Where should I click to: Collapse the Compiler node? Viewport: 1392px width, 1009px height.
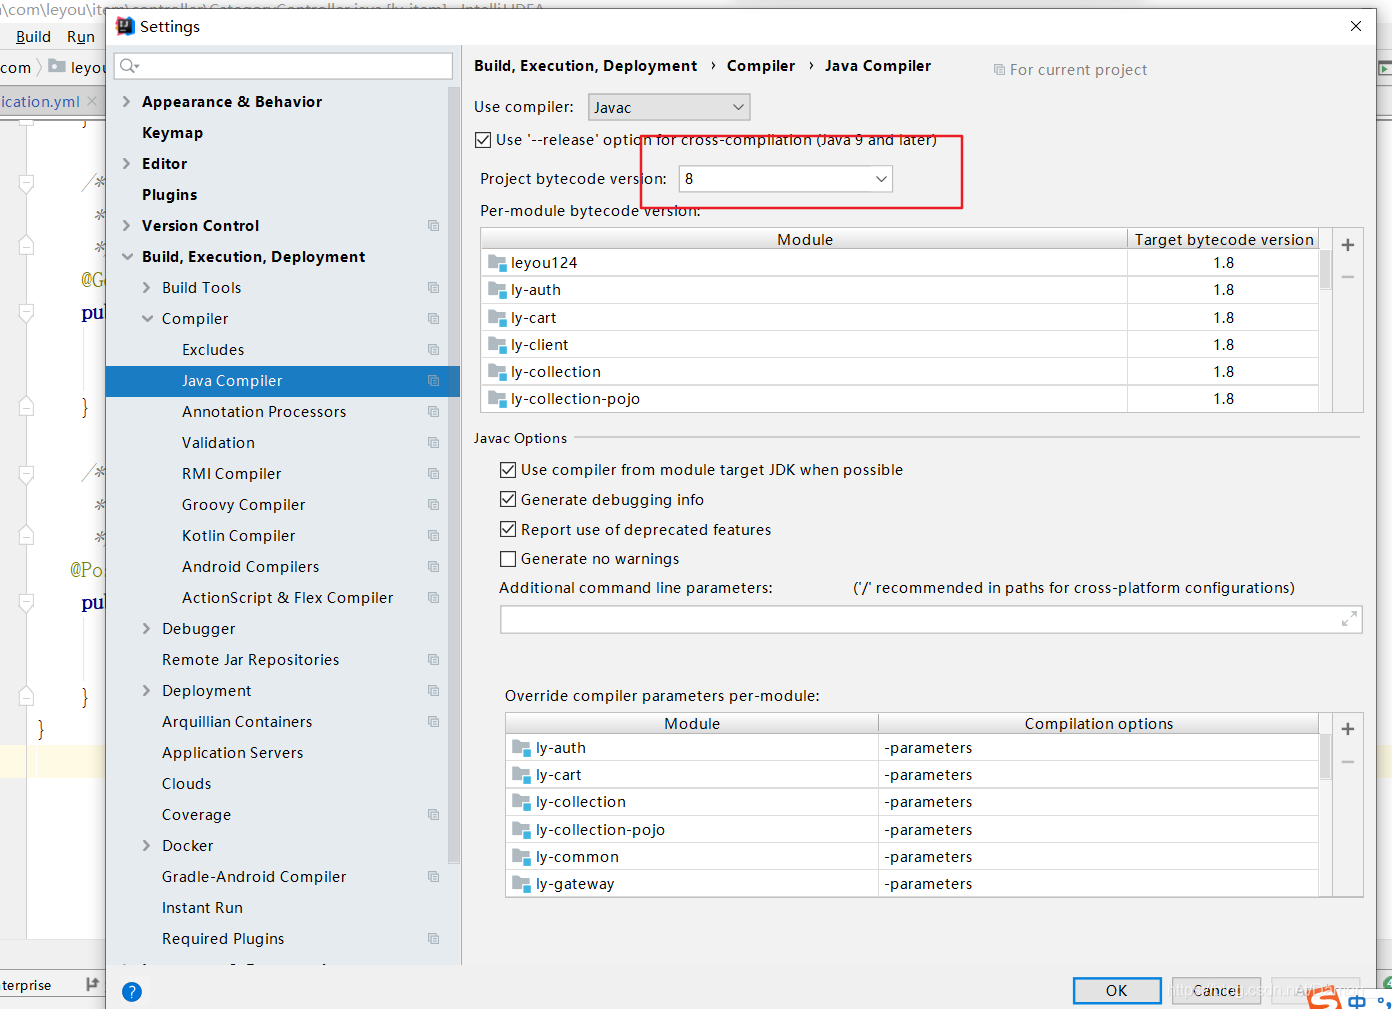147,319
